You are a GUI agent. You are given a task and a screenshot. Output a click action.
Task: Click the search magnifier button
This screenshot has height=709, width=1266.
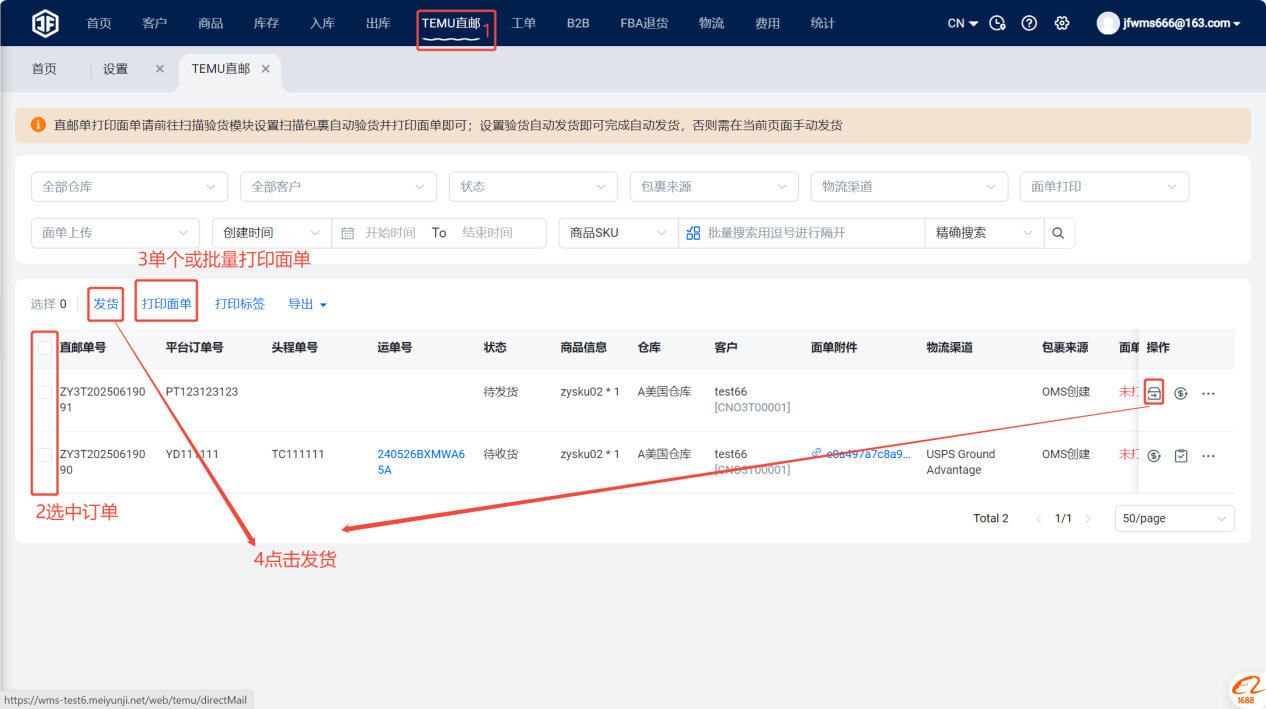pyautogui.click(x=1059, y=233)
